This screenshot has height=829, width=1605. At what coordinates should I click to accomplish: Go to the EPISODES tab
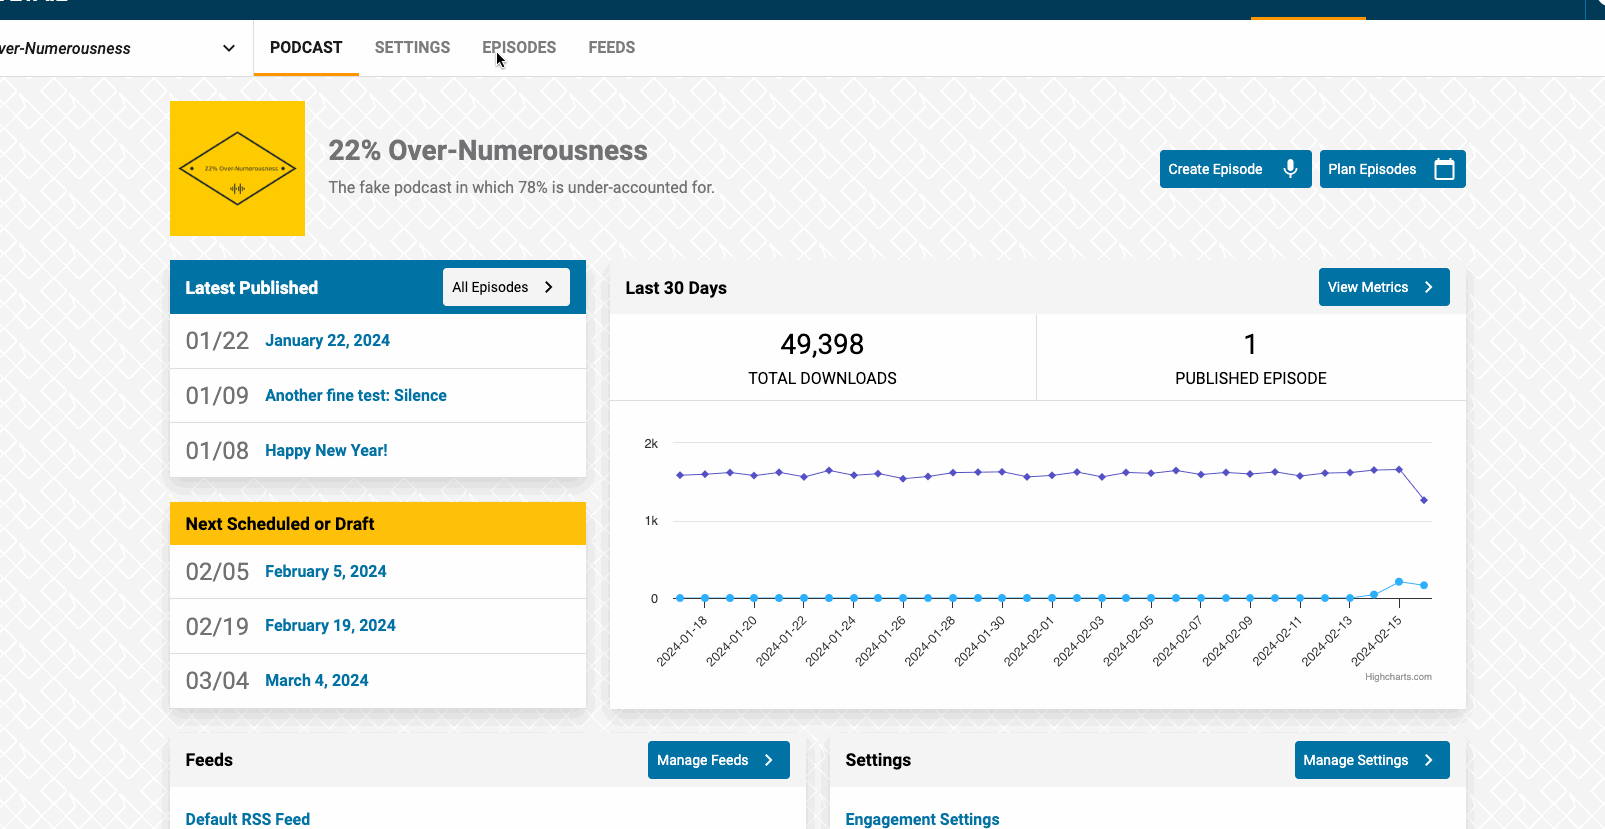tap(519, 47)
